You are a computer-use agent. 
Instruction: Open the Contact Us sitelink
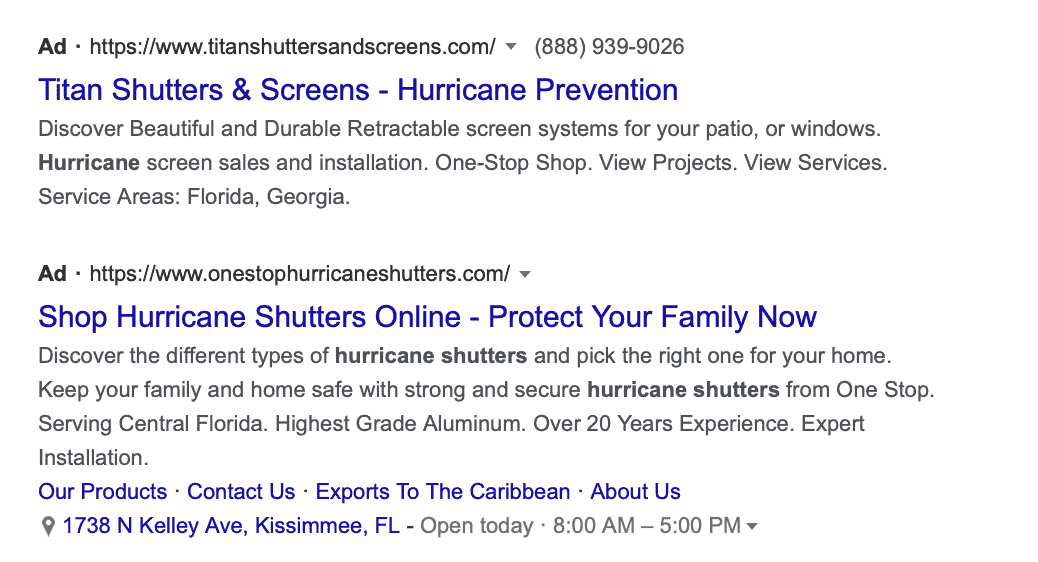click(x=241, y=492)
